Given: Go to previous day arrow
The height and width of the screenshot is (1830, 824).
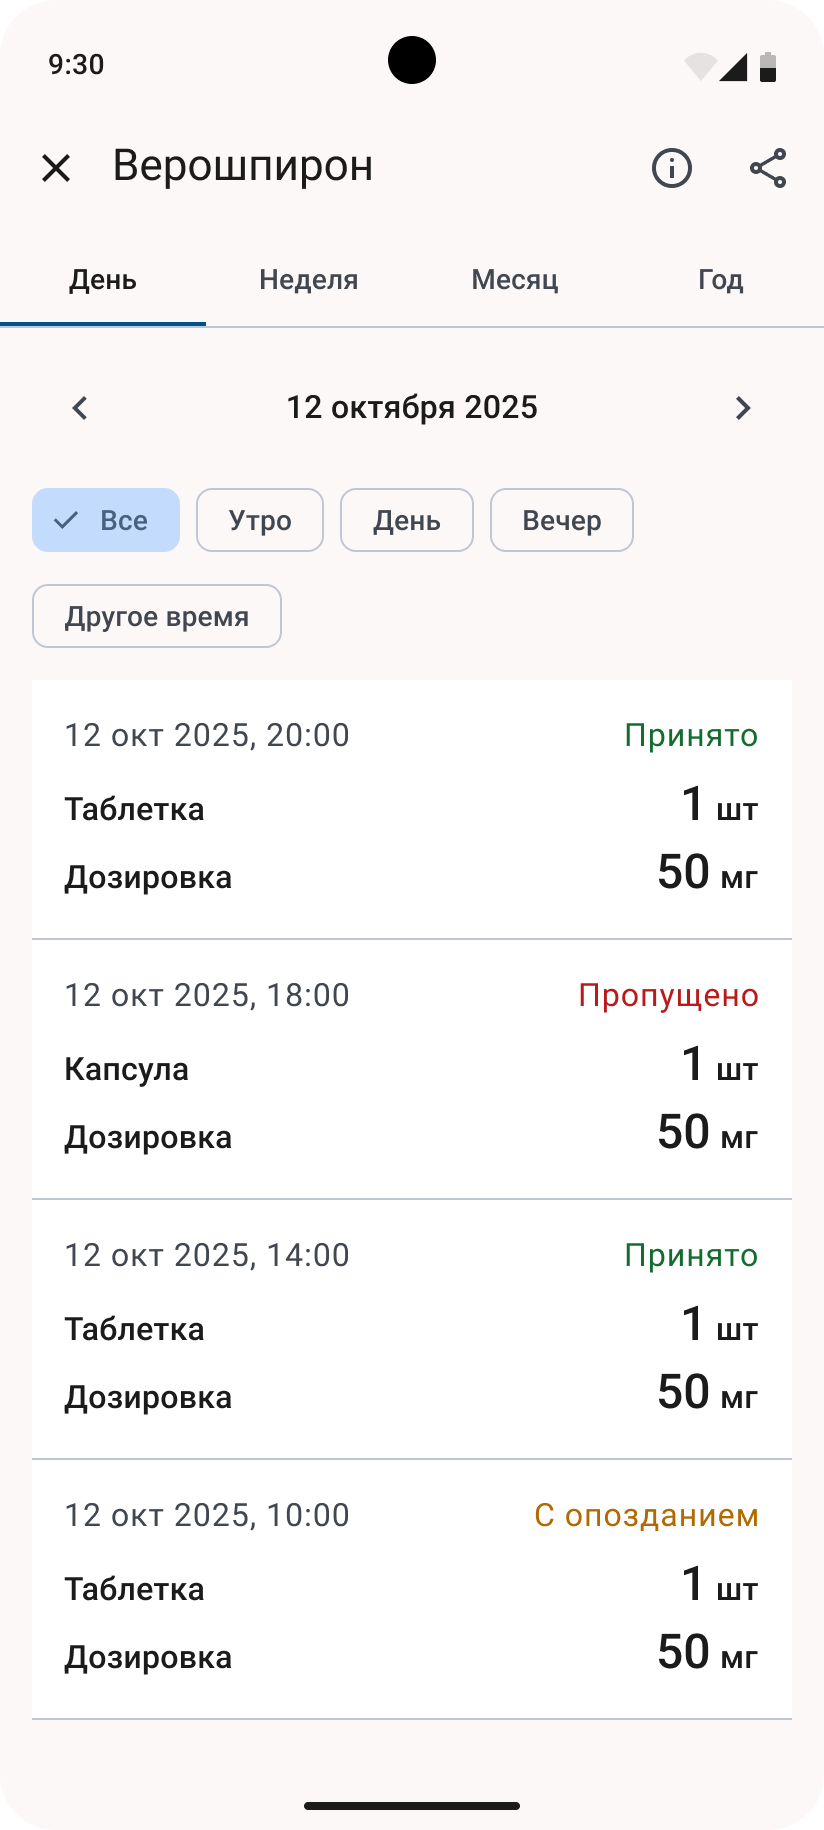Looking at the screenshot, I should coord(80,408).
